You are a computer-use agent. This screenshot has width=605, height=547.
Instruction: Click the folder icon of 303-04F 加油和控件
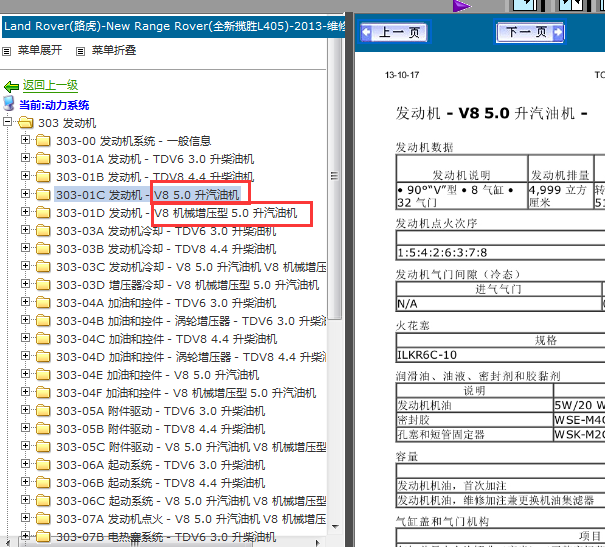point(43,393)
